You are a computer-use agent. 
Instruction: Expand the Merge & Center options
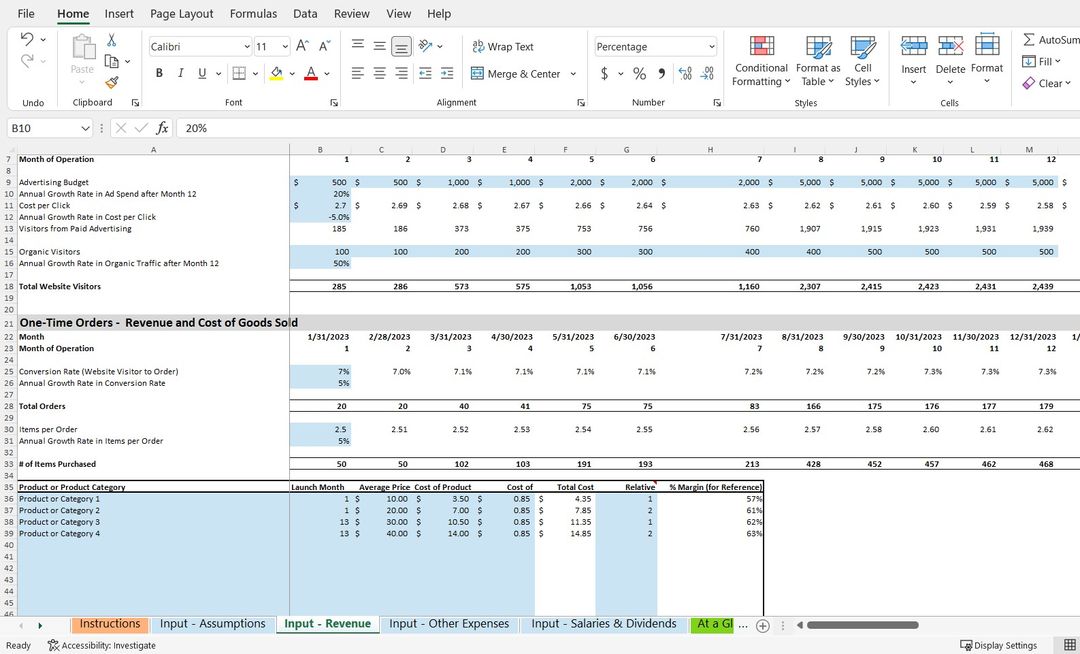[x=573, y=74]
